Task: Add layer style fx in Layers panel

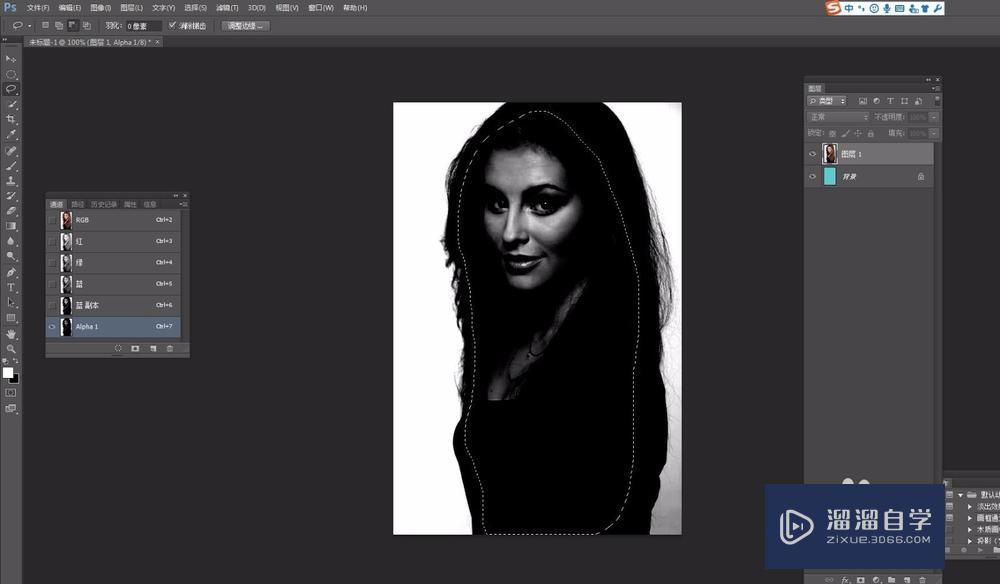Action: [x=846, y=580]
